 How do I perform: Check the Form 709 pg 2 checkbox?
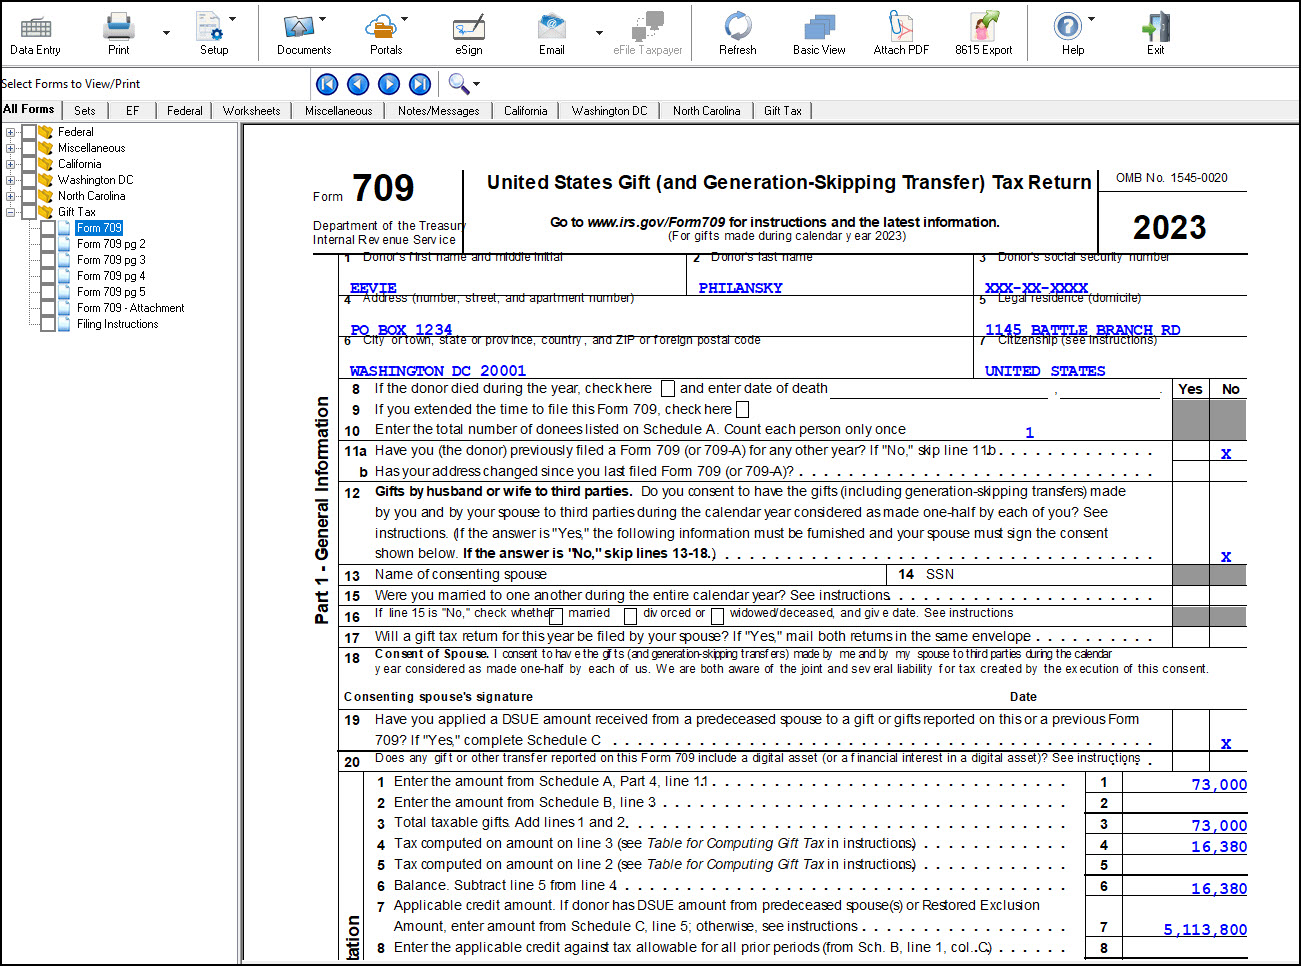[48, 244]
